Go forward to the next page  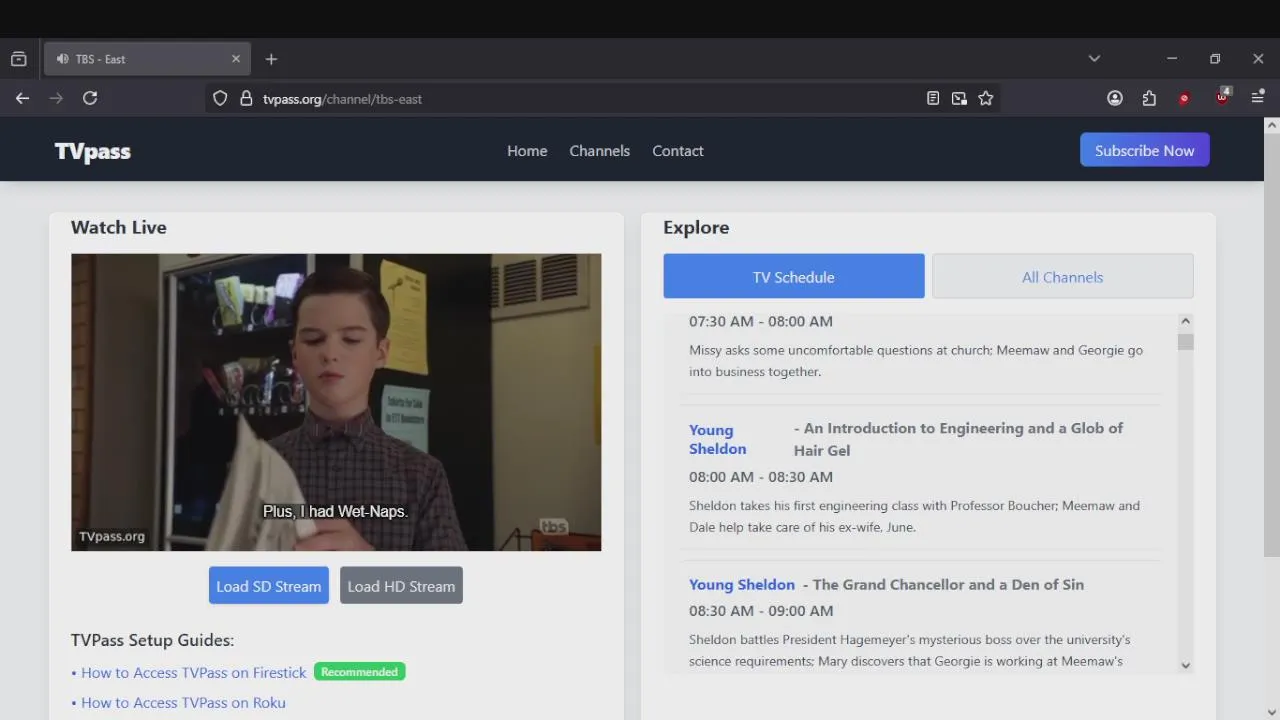click(56, 98)
